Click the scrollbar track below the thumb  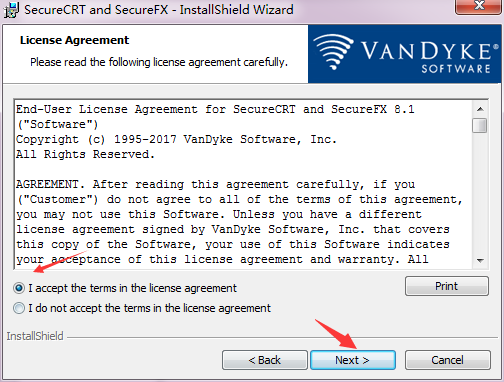click(480, 193)
